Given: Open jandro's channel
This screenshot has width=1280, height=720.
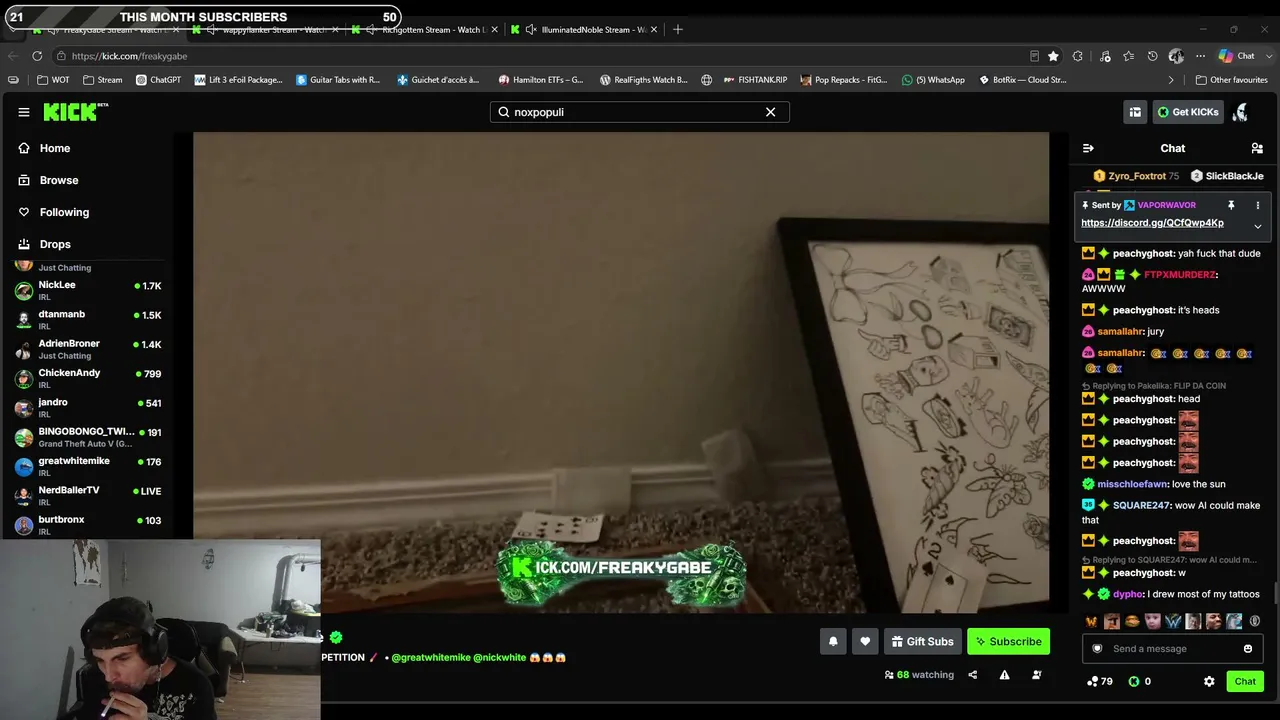Looking at the screenshot, I should click(x=88, y=407).
